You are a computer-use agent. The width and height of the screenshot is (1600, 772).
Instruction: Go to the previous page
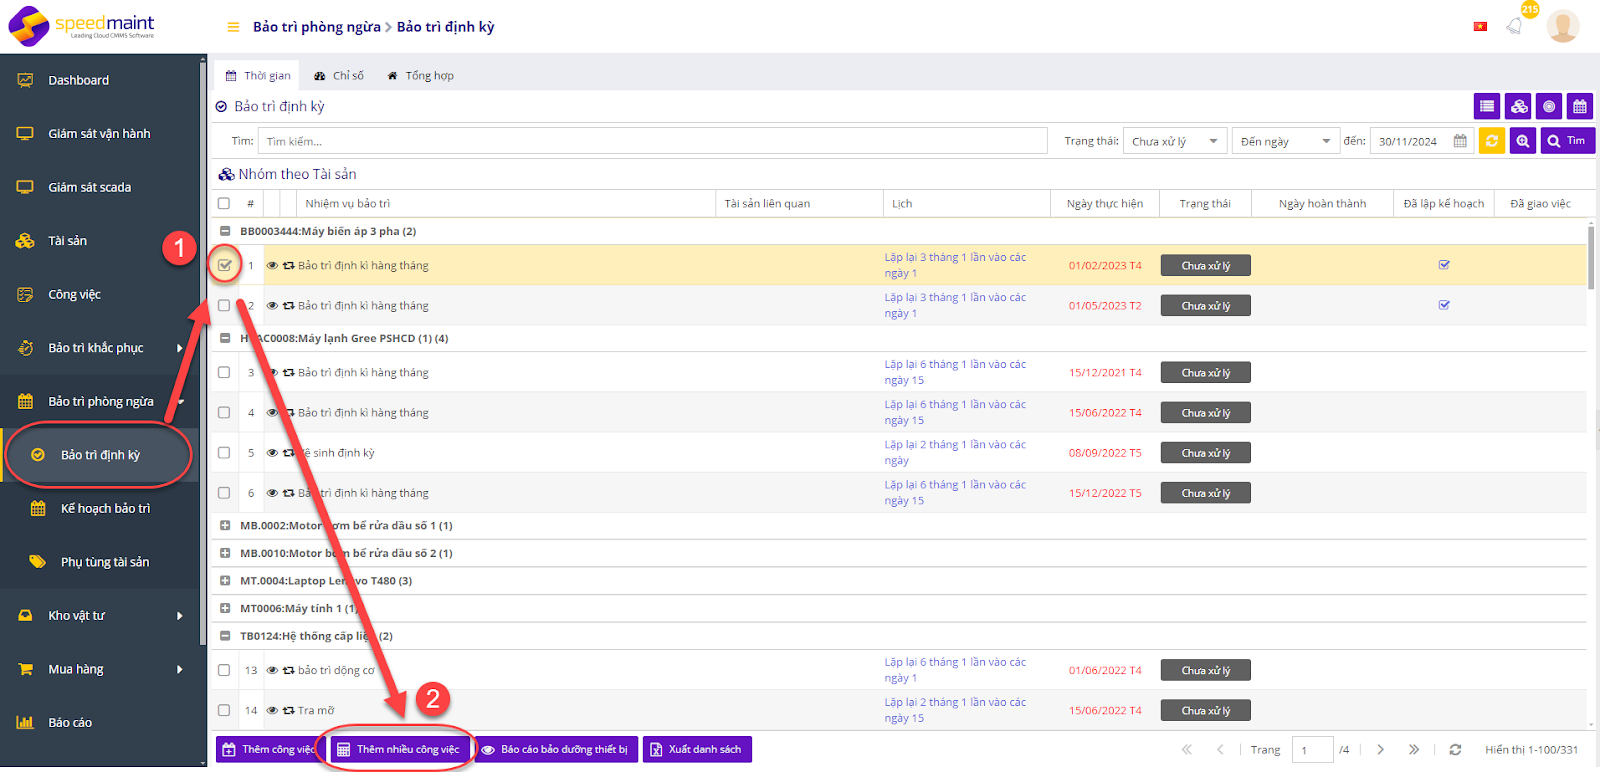tap(1220, 749)
